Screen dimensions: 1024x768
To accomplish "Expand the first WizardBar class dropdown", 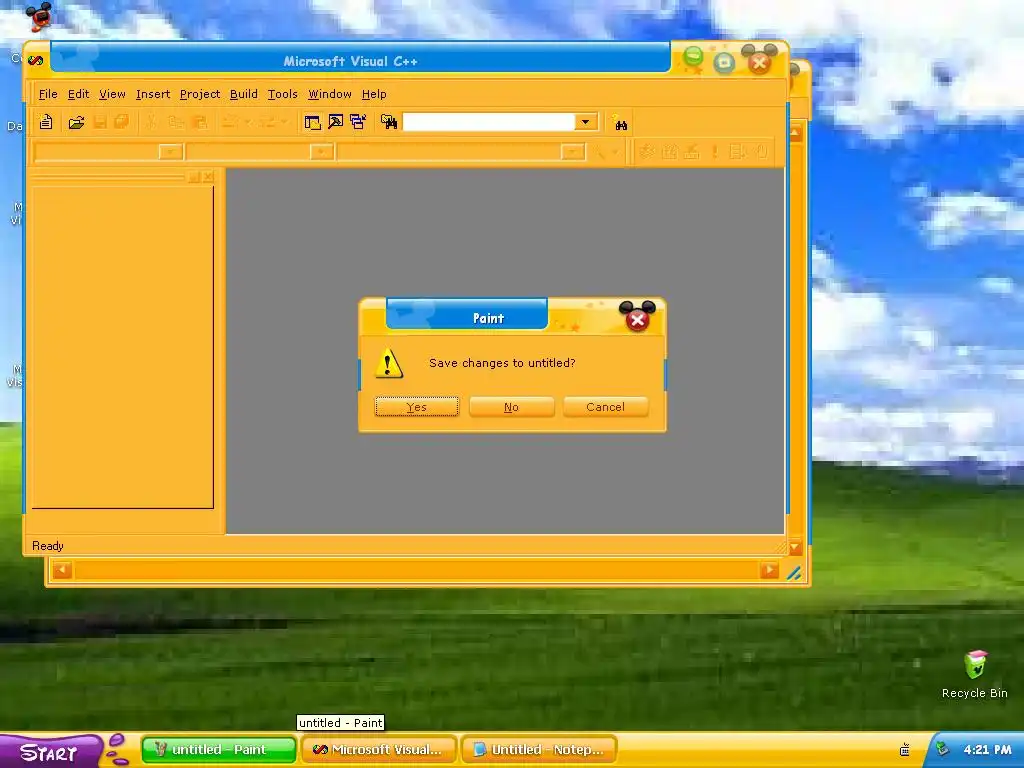I will coord(170,152).
